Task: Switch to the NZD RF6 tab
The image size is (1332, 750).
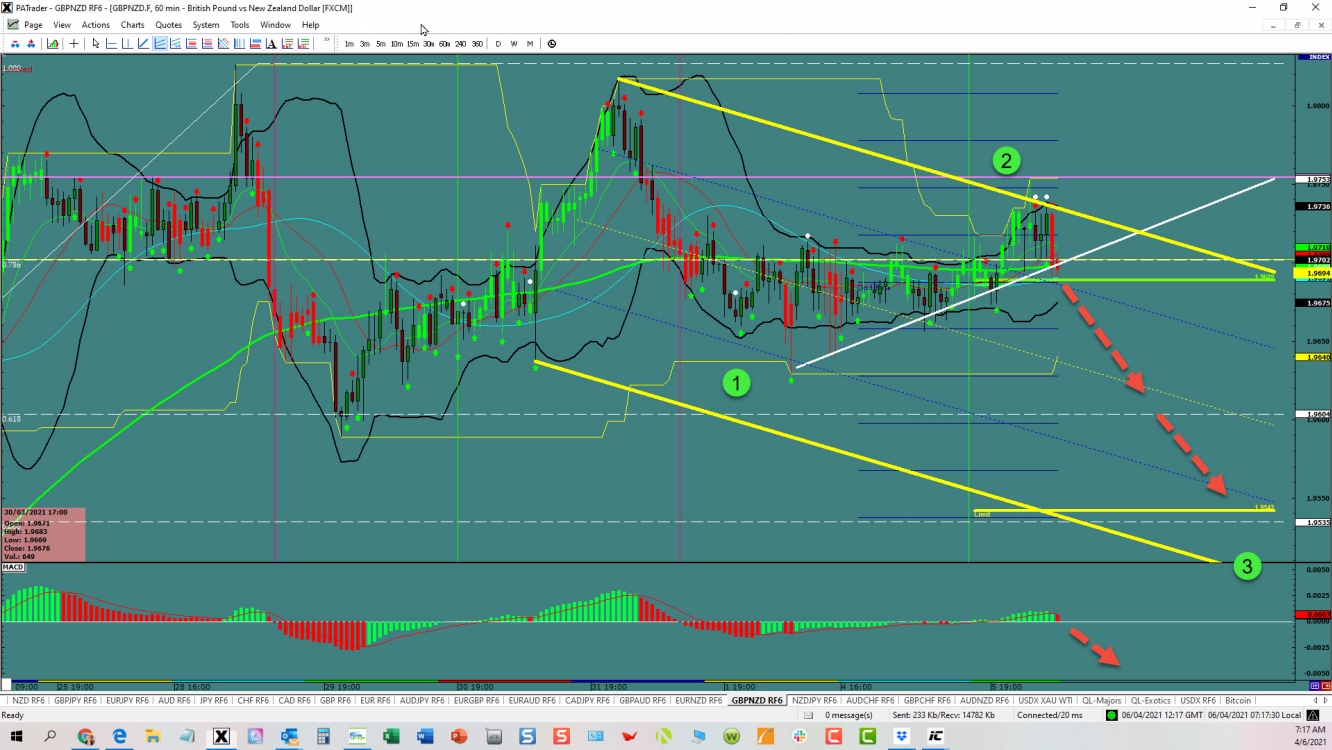Action: 27,701
